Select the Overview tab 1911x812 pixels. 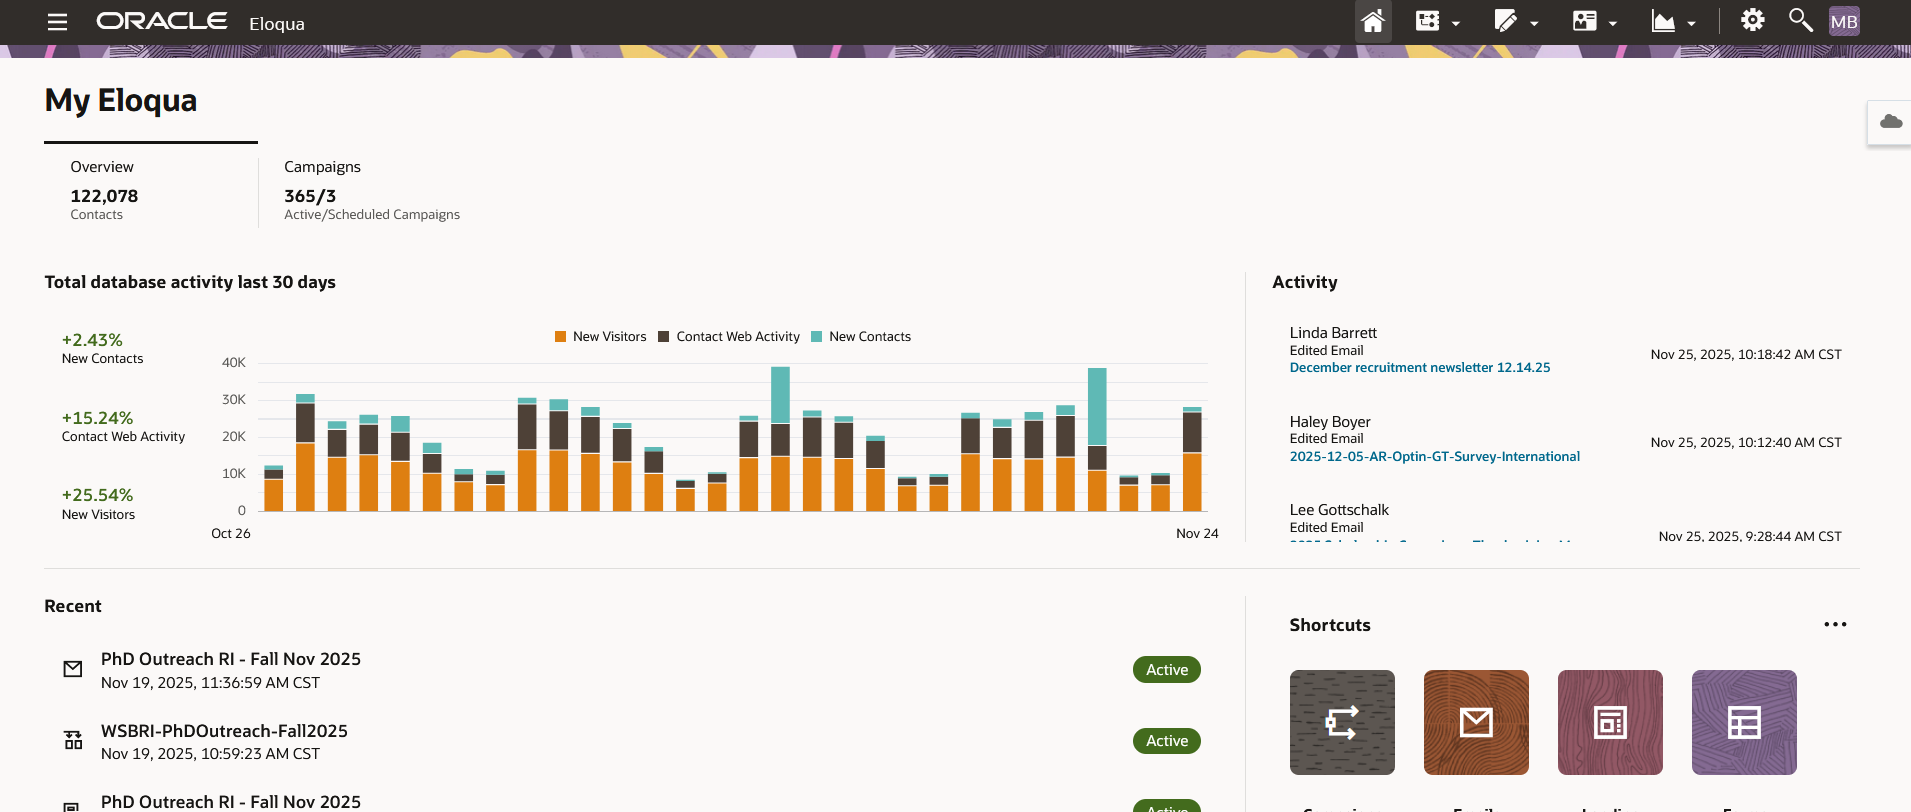[102, 167]
